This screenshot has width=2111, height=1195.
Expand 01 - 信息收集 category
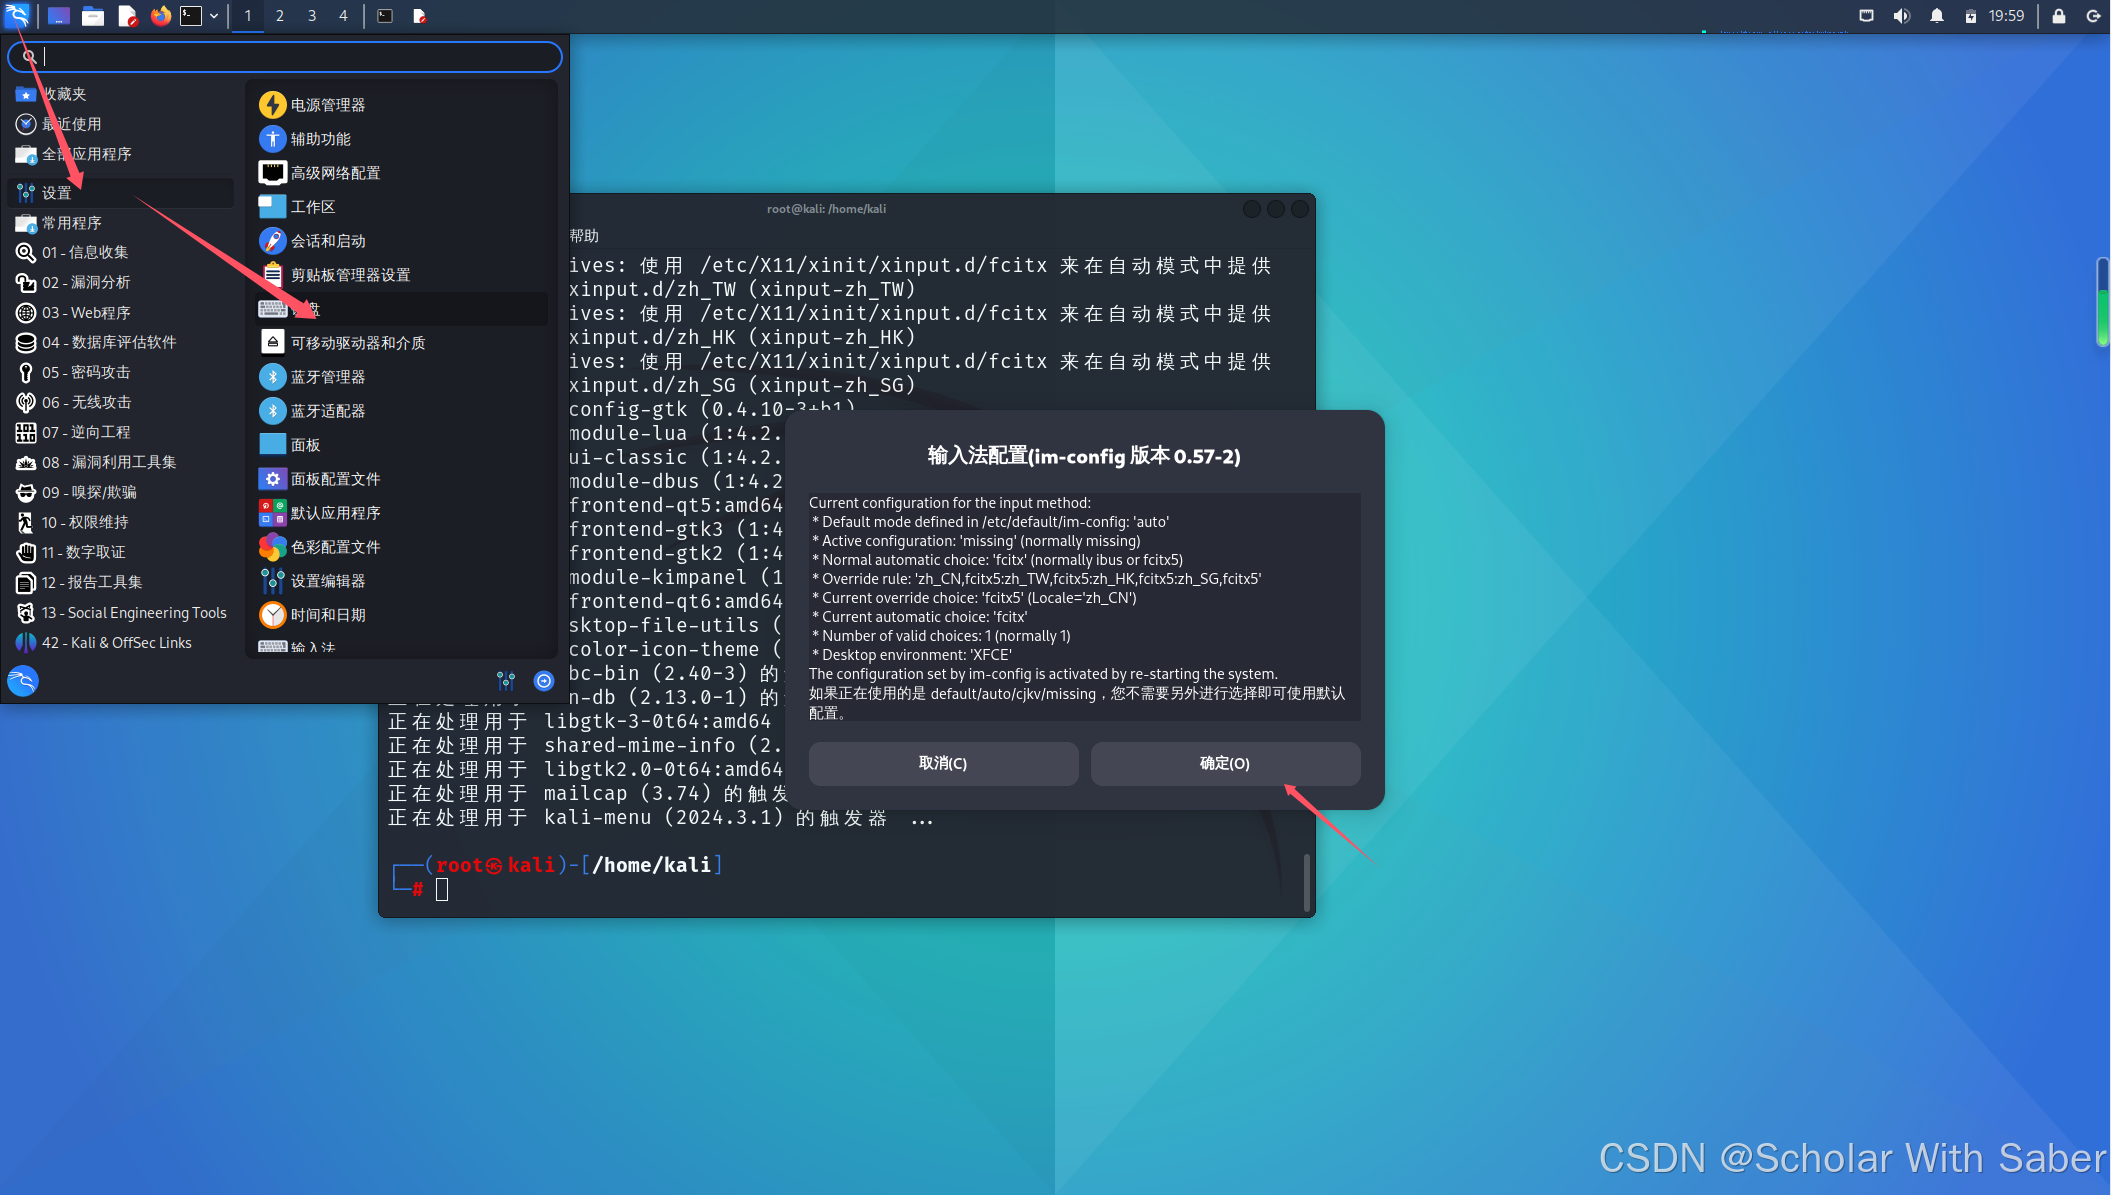point(85,252)
